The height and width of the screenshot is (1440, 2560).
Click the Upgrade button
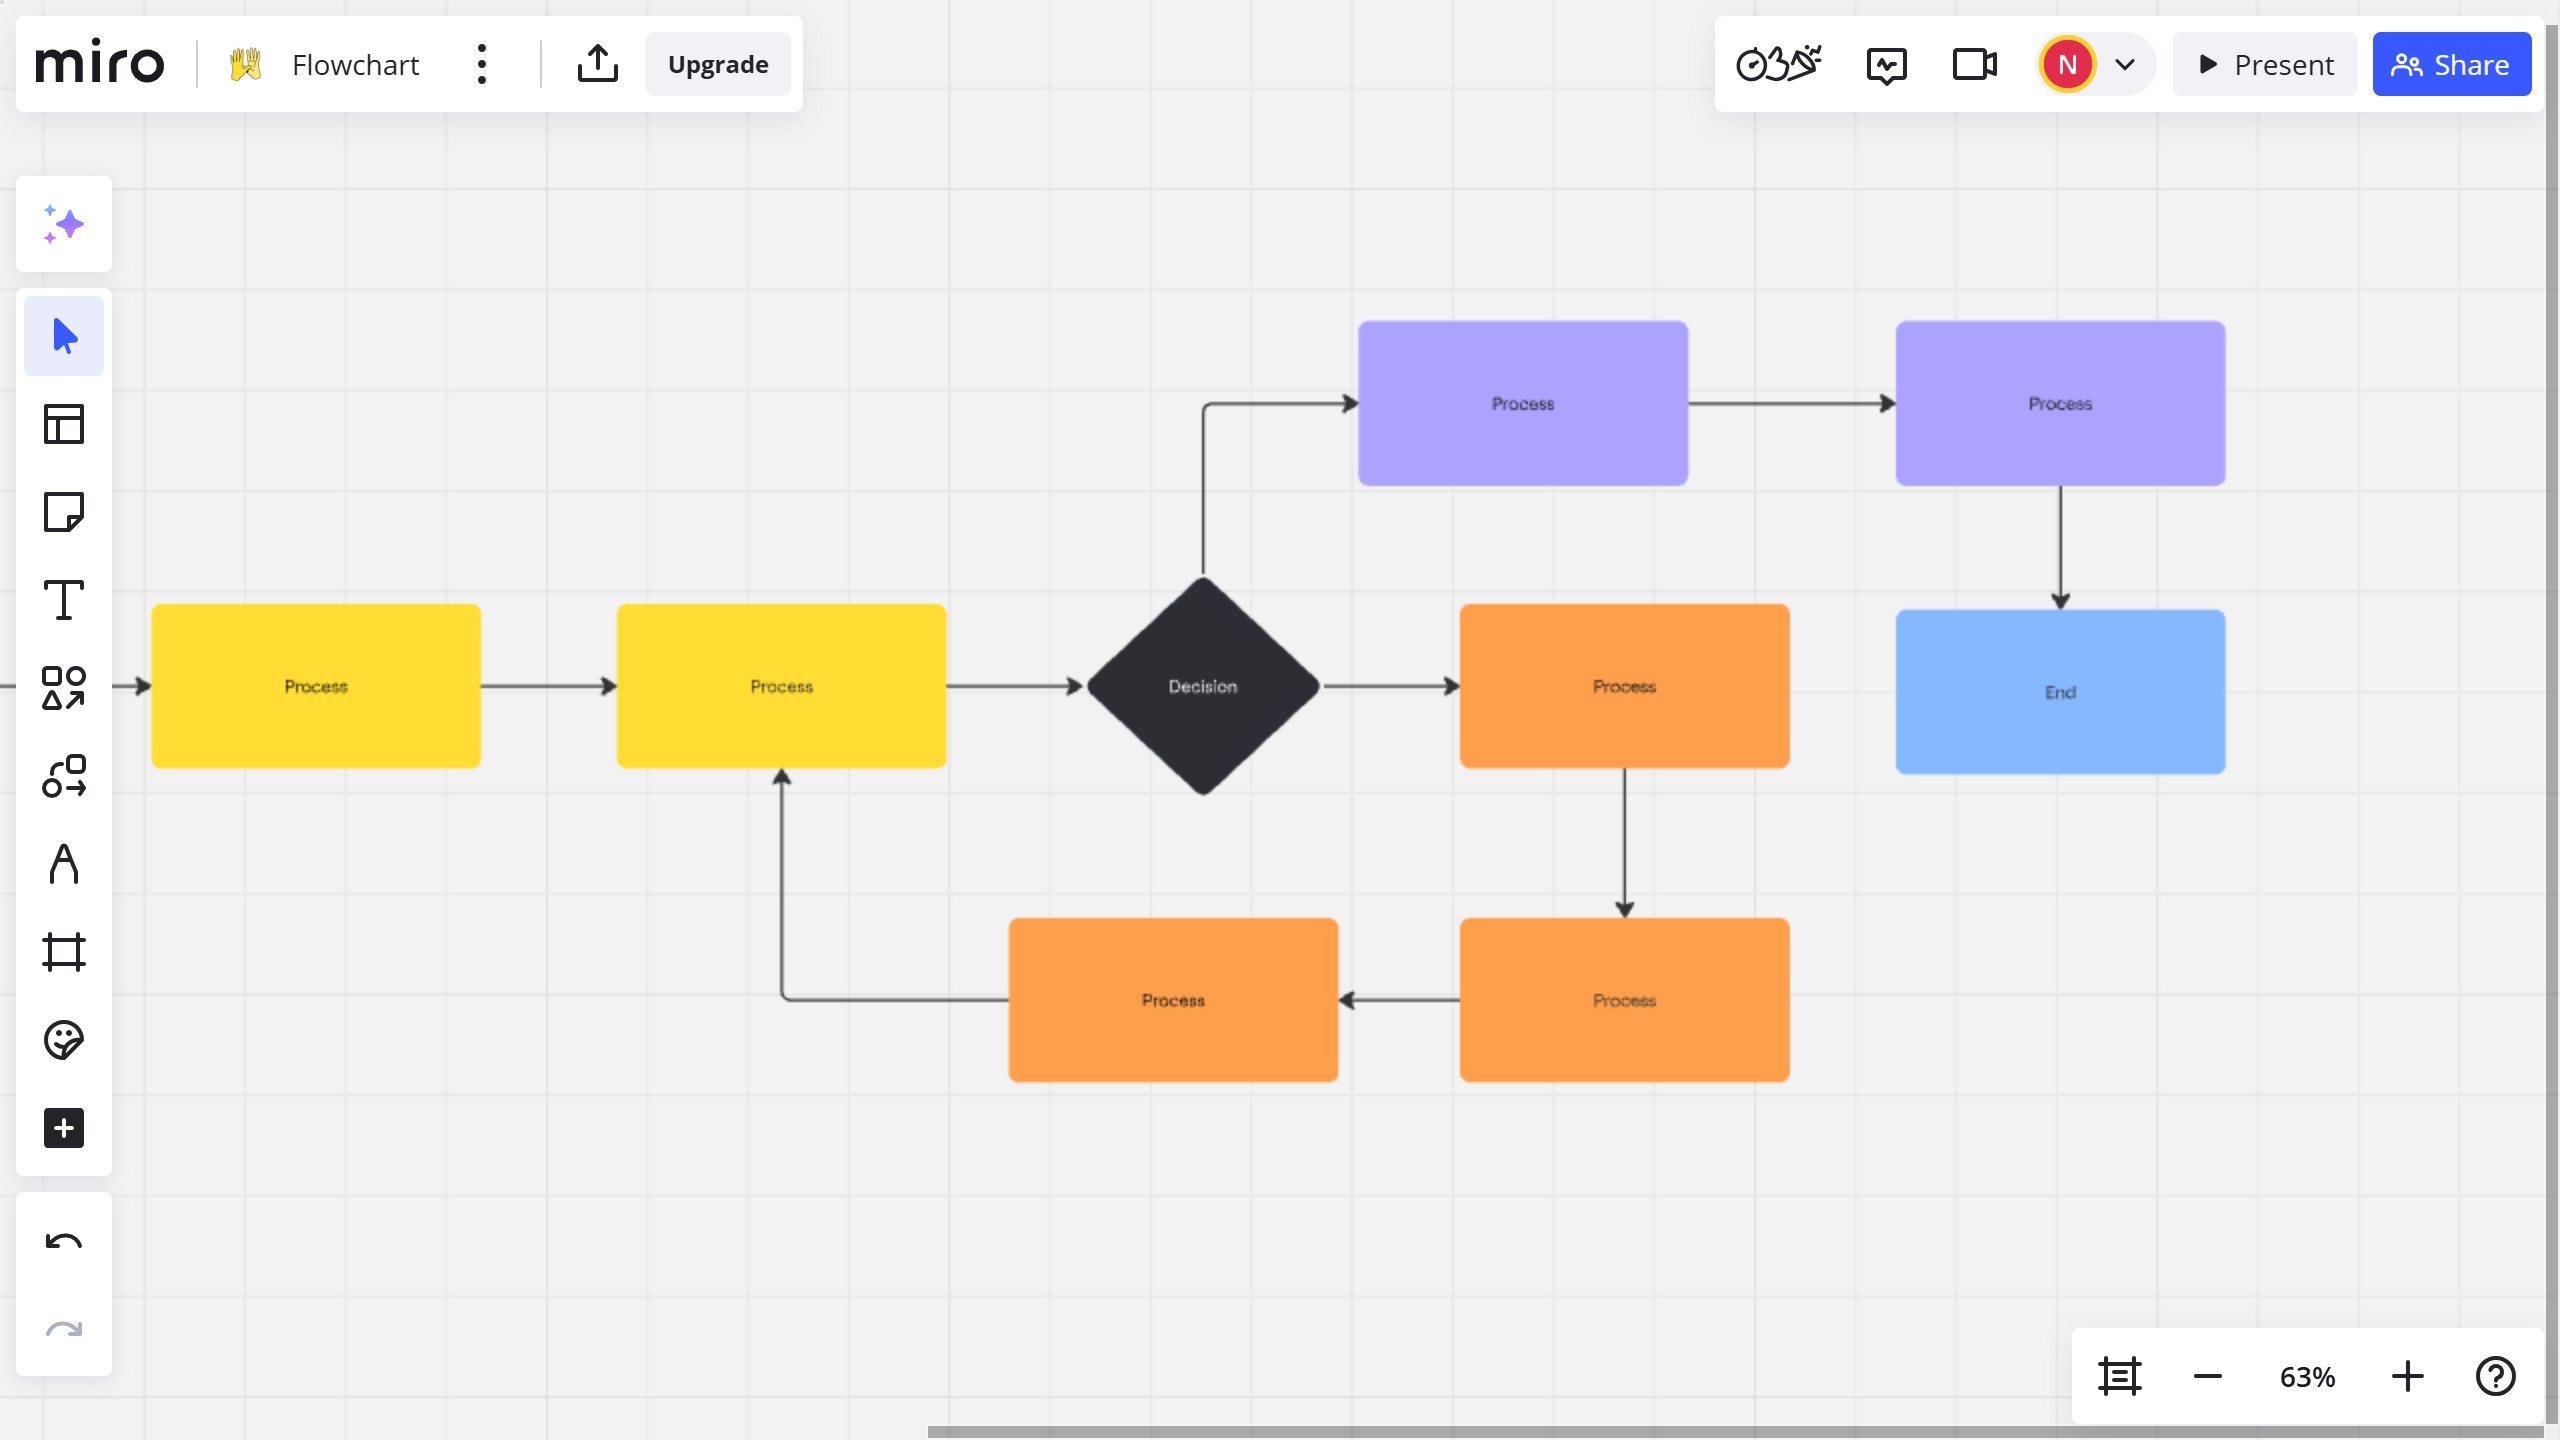click(x=718, y=64)
